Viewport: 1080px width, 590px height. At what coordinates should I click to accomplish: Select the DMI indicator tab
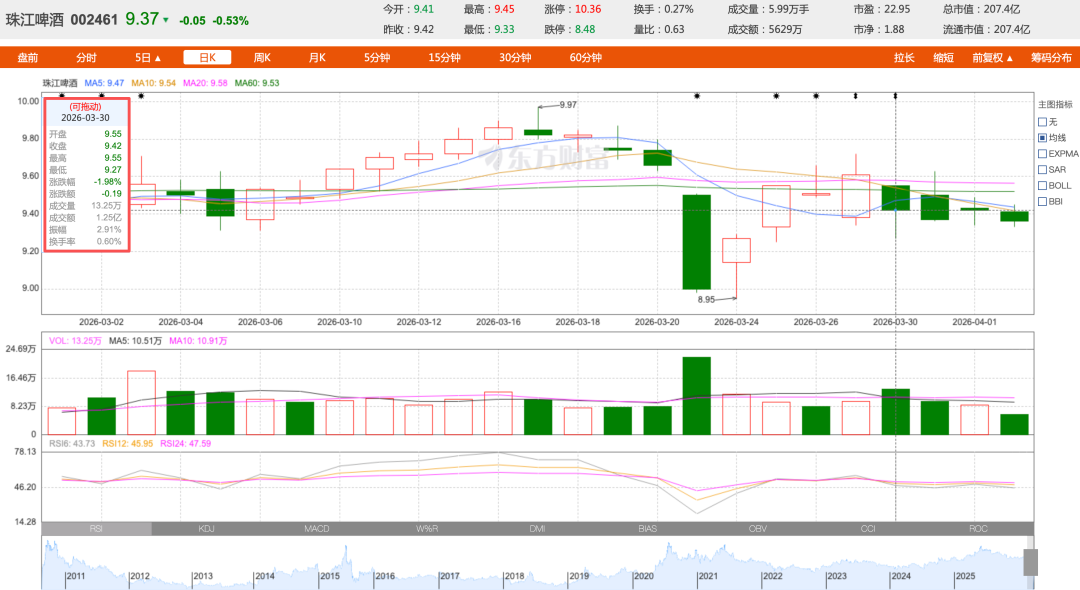pos(537,529)
